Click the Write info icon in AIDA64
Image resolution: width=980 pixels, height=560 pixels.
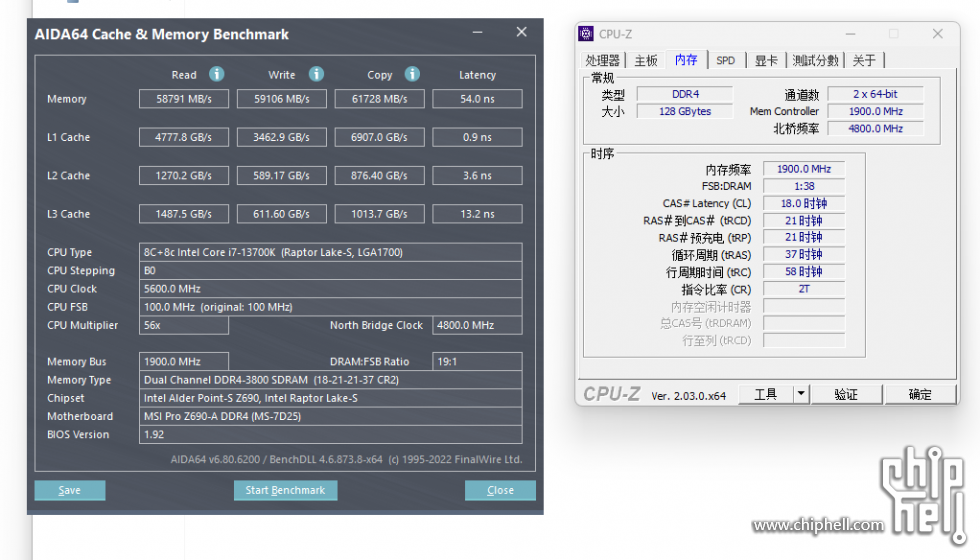pos(316,74)
